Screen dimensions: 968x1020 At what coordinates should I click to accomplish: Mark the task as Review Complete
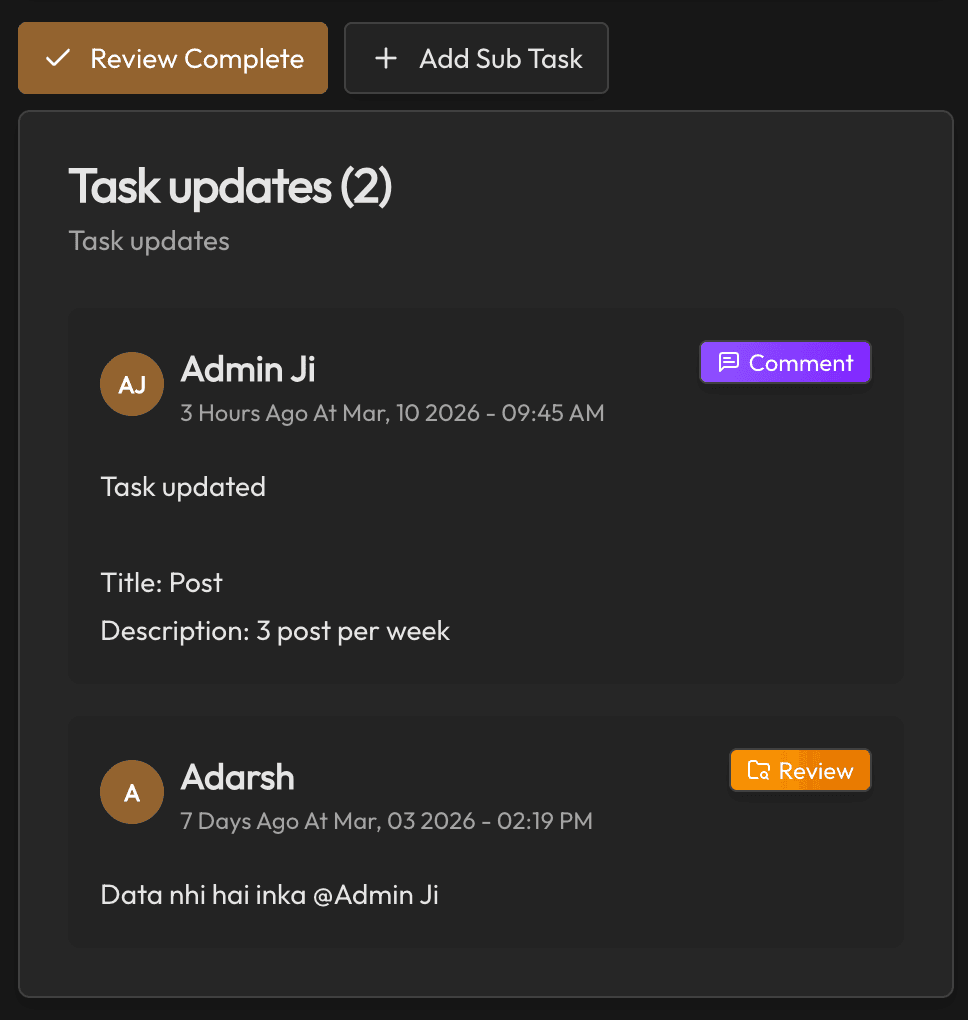click(x=173, y=59)
